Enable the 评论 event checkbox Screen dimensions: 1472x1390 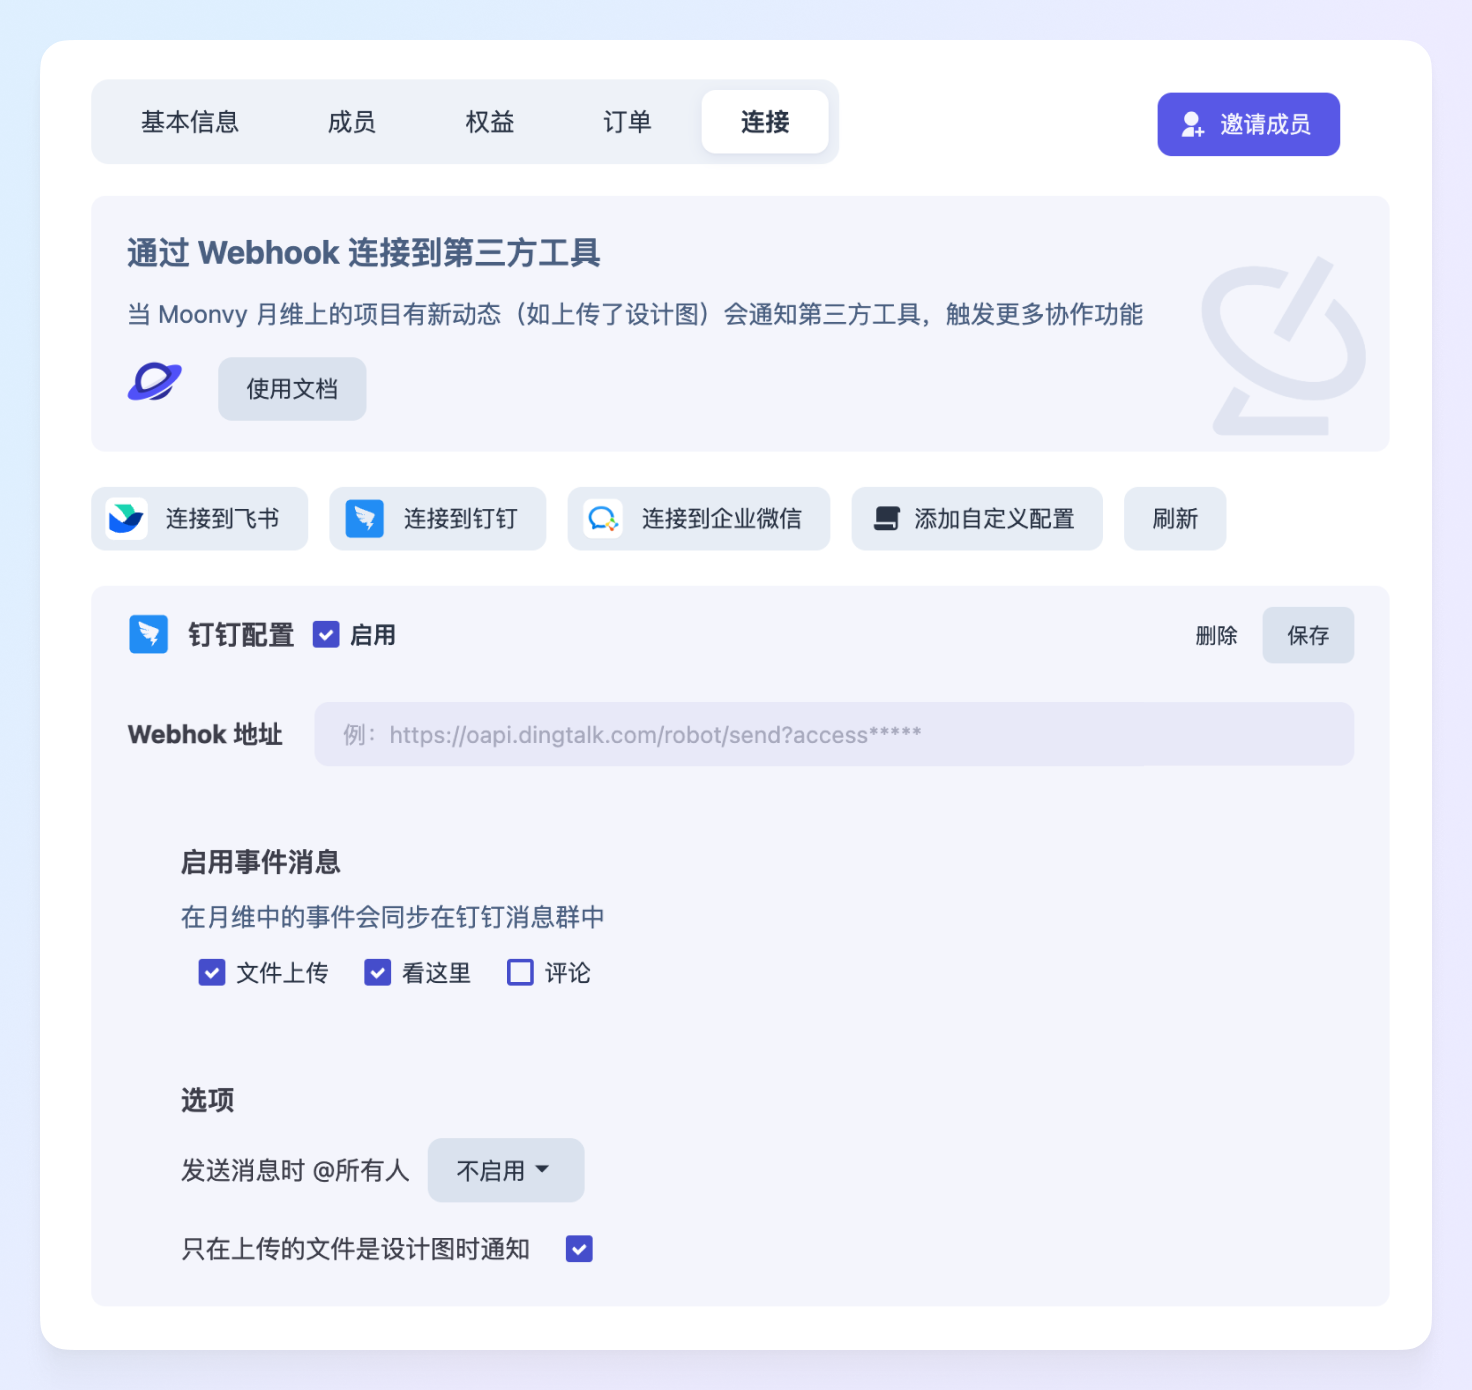[520, 972]
